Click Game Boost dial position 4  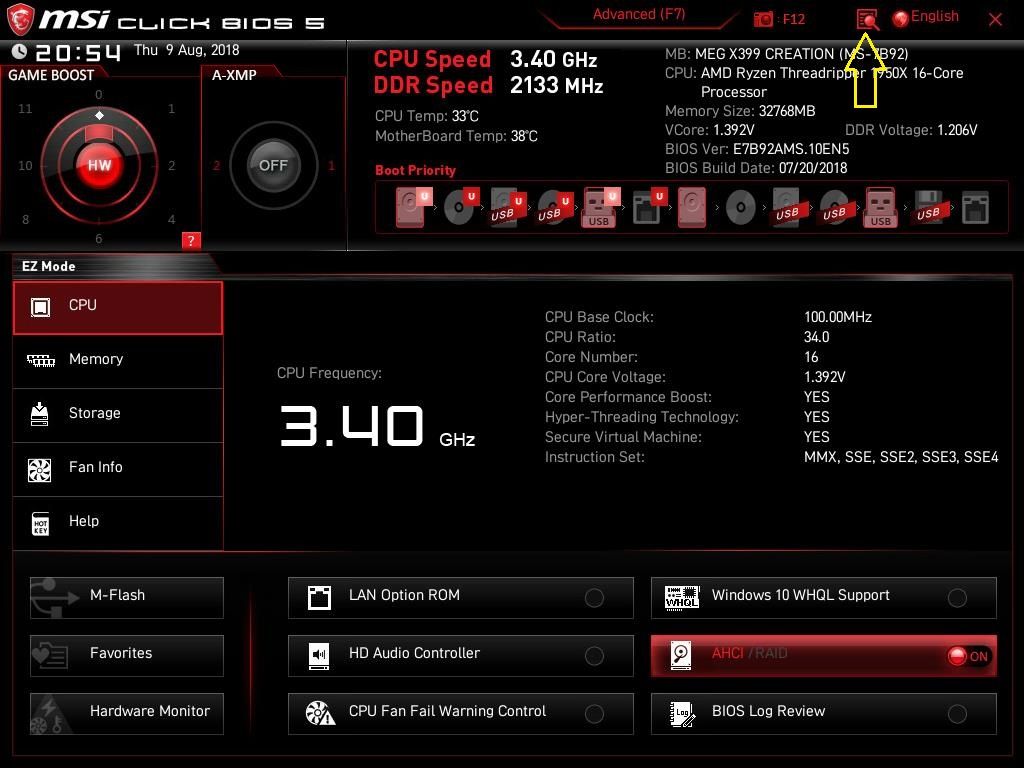[x=171, y=219]
